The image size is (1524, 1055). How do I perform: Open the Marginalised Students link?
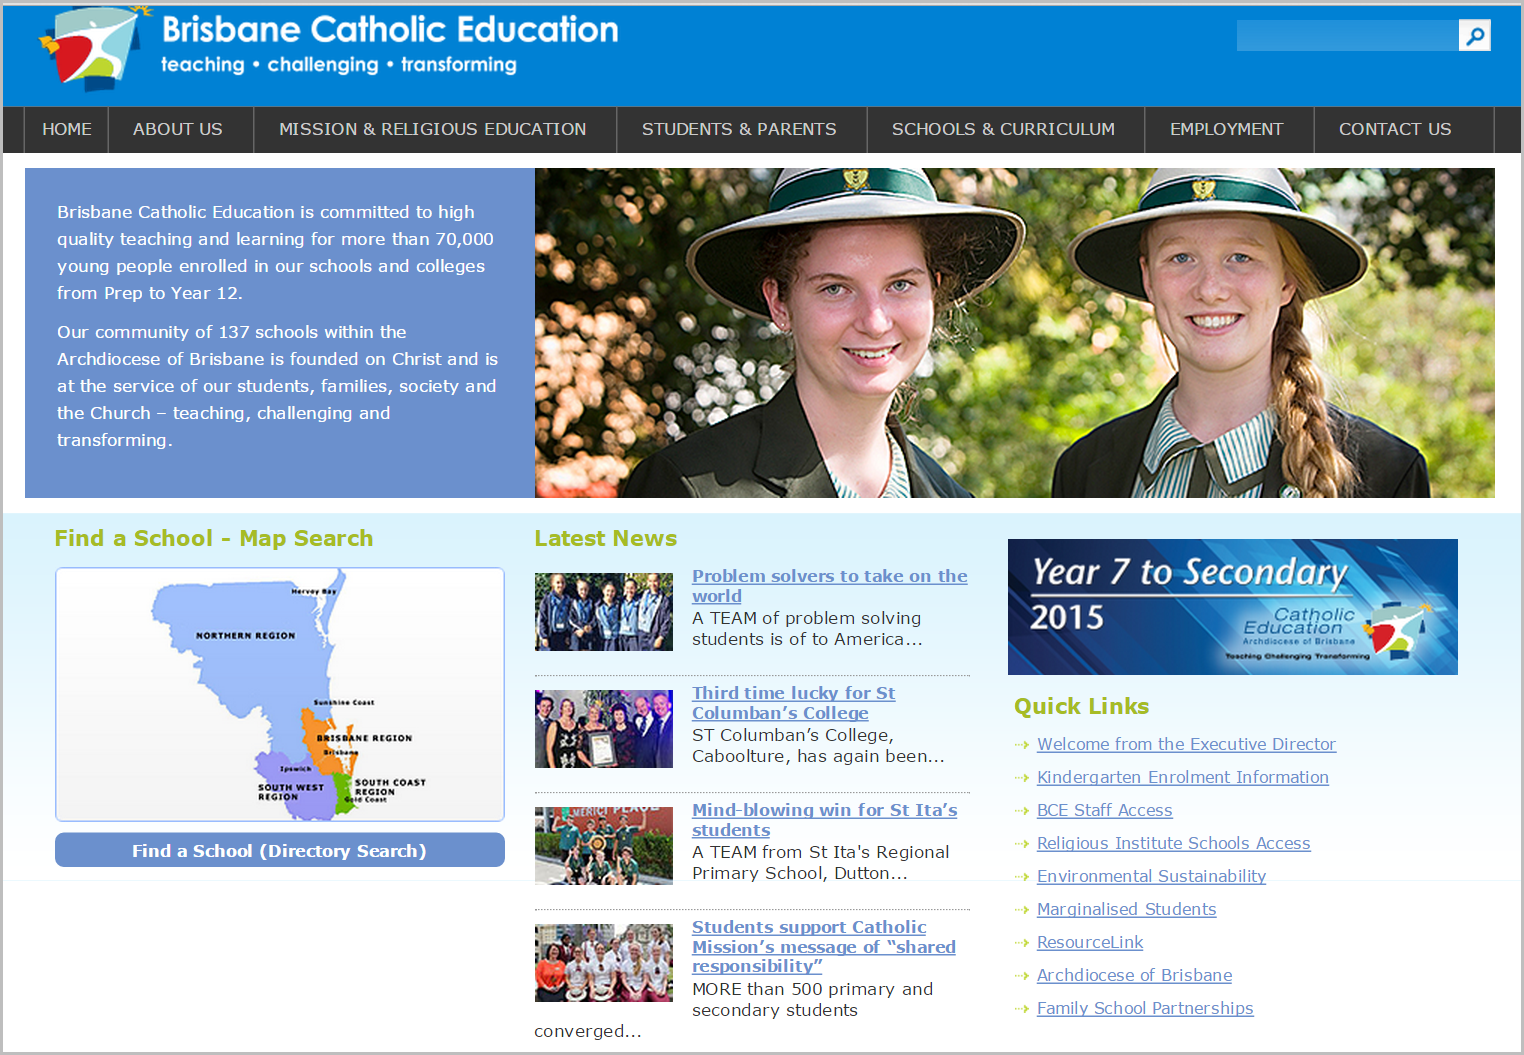pos(1126,909)
